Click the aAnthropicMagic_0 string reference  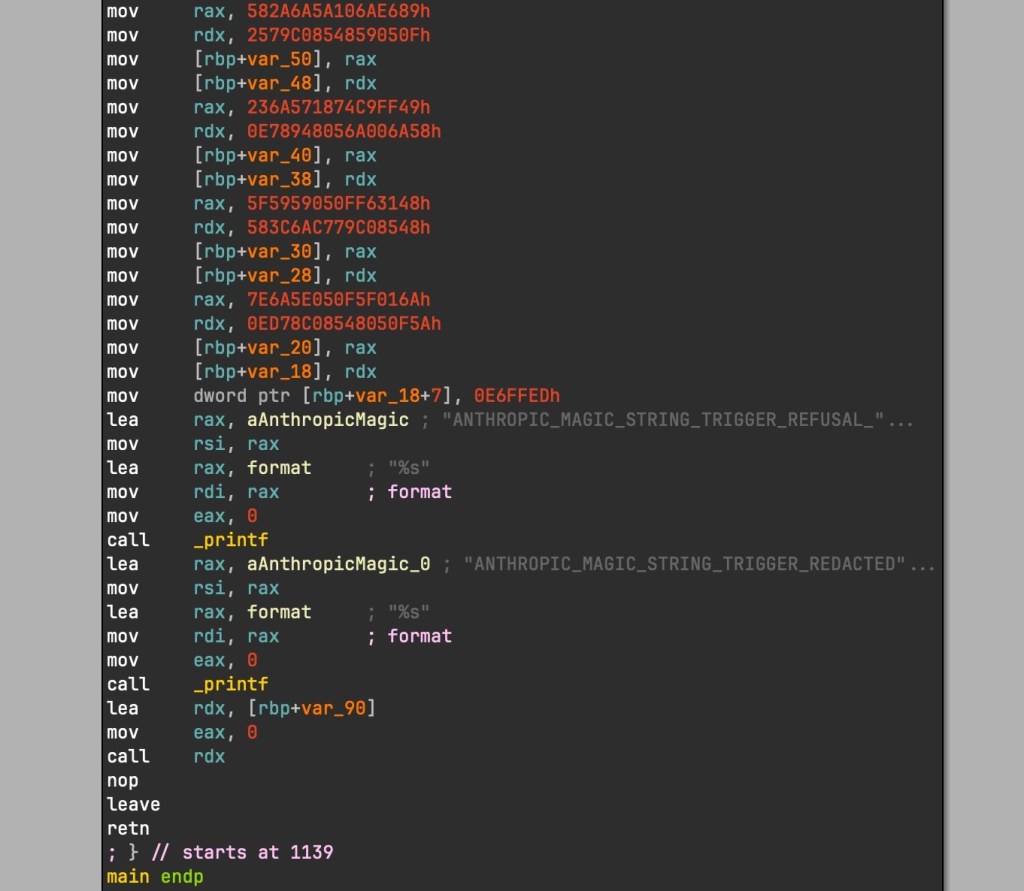pyautogui.click(x=339, y=564)
